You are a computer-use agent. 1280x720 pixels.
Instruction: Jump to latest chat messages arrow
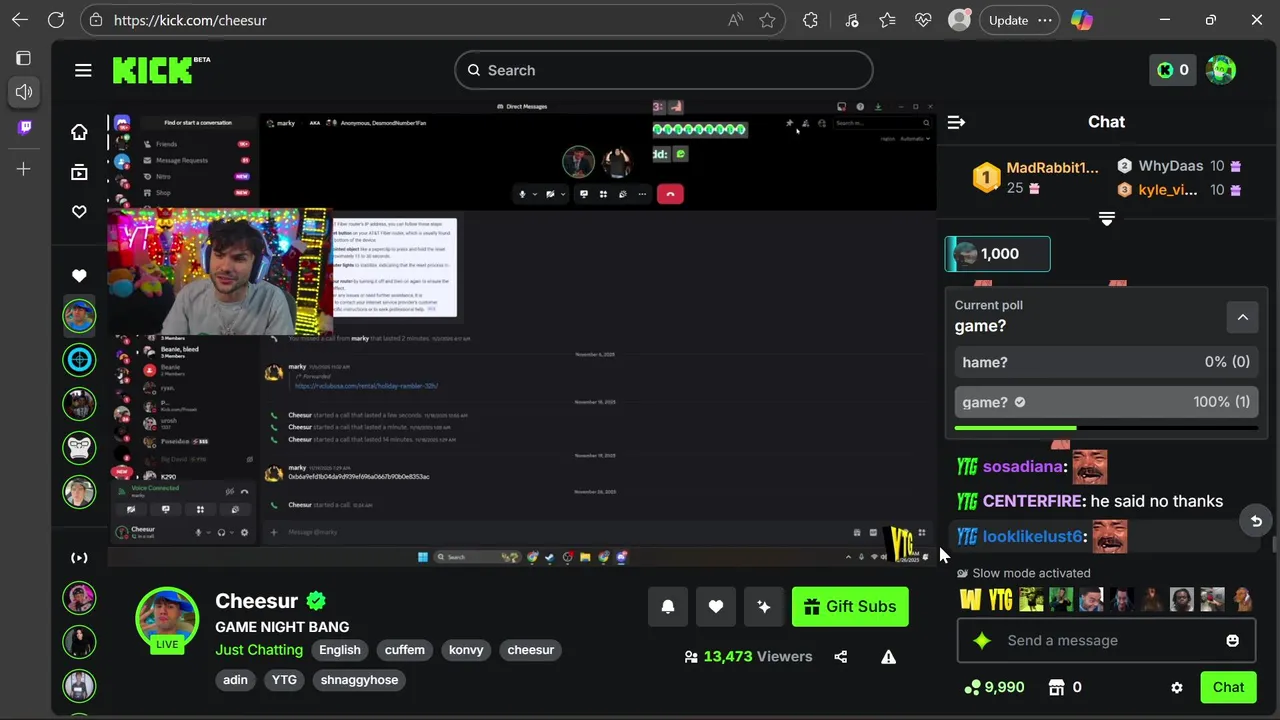pos(1256,520)
